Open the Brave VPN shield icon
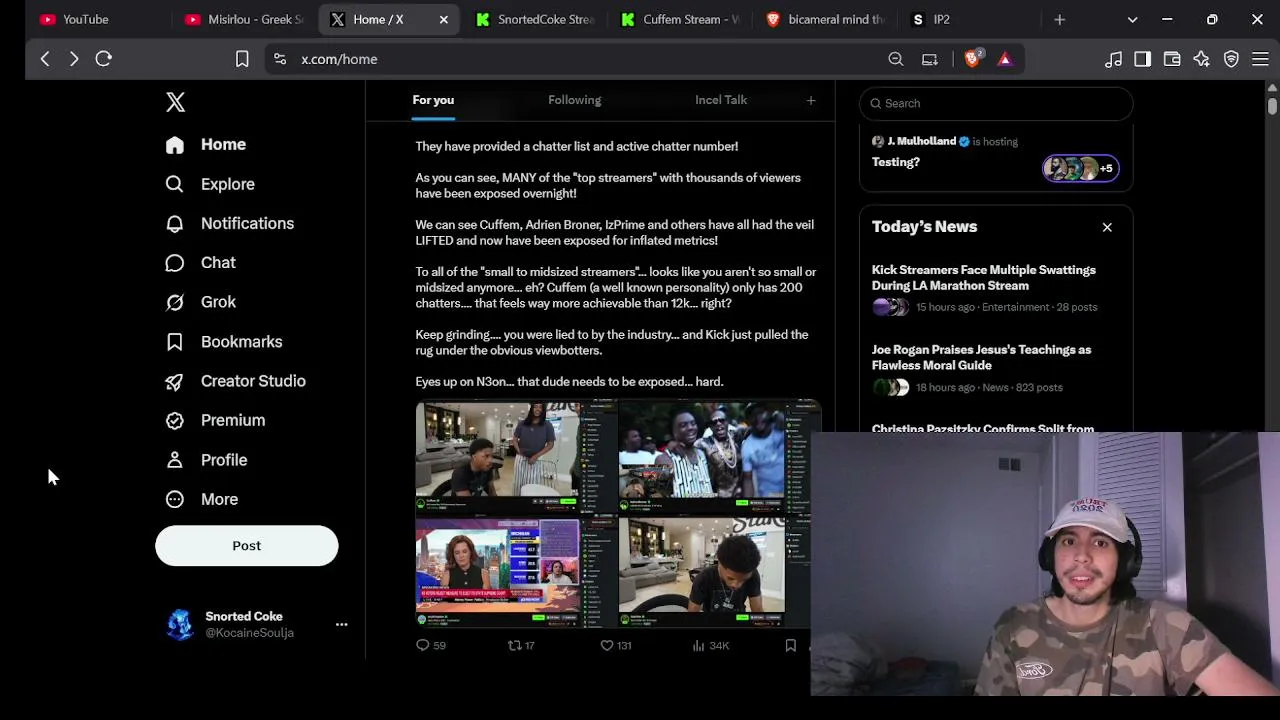This screenshot has width=1280, height=720. (1231, 59)
